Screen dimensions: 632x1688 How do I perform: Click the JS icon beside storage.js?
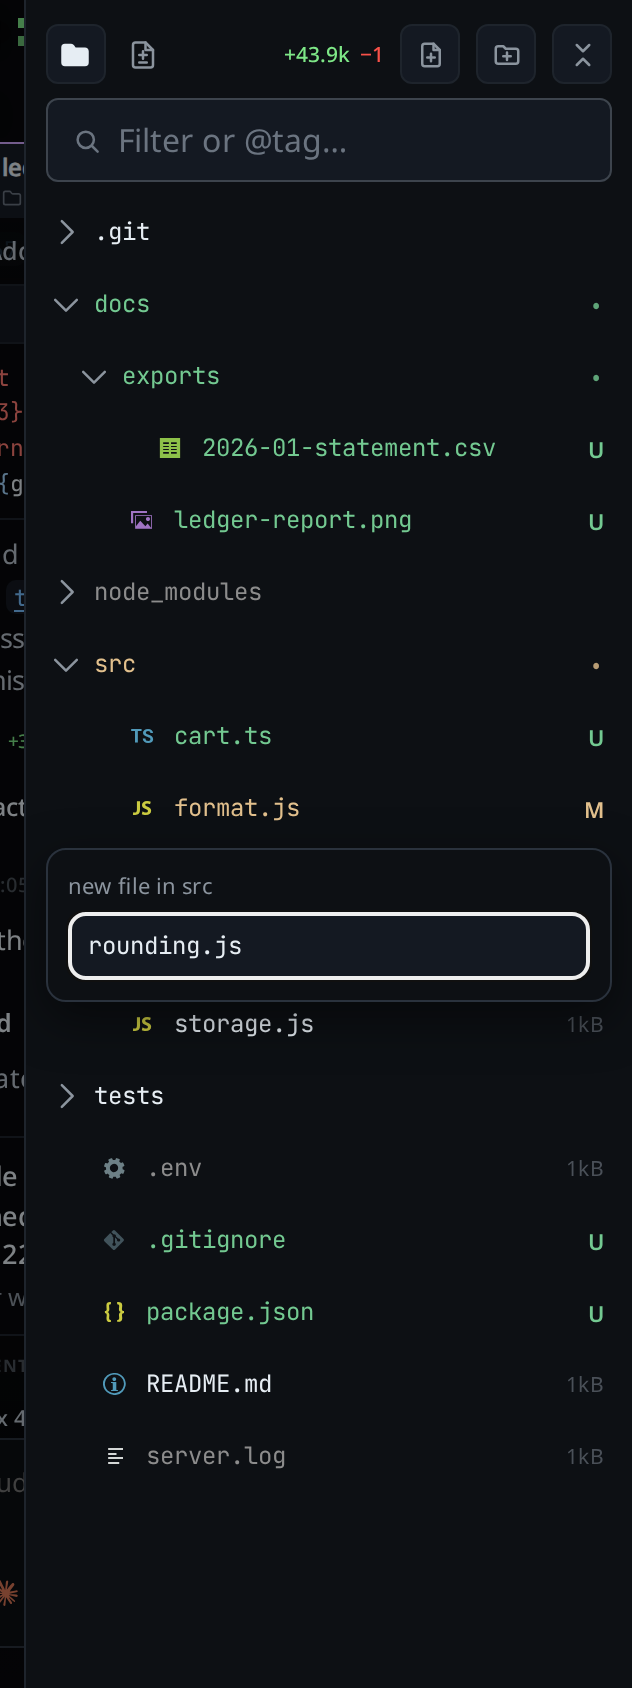pyautogui.click(x=142, y=1024)
